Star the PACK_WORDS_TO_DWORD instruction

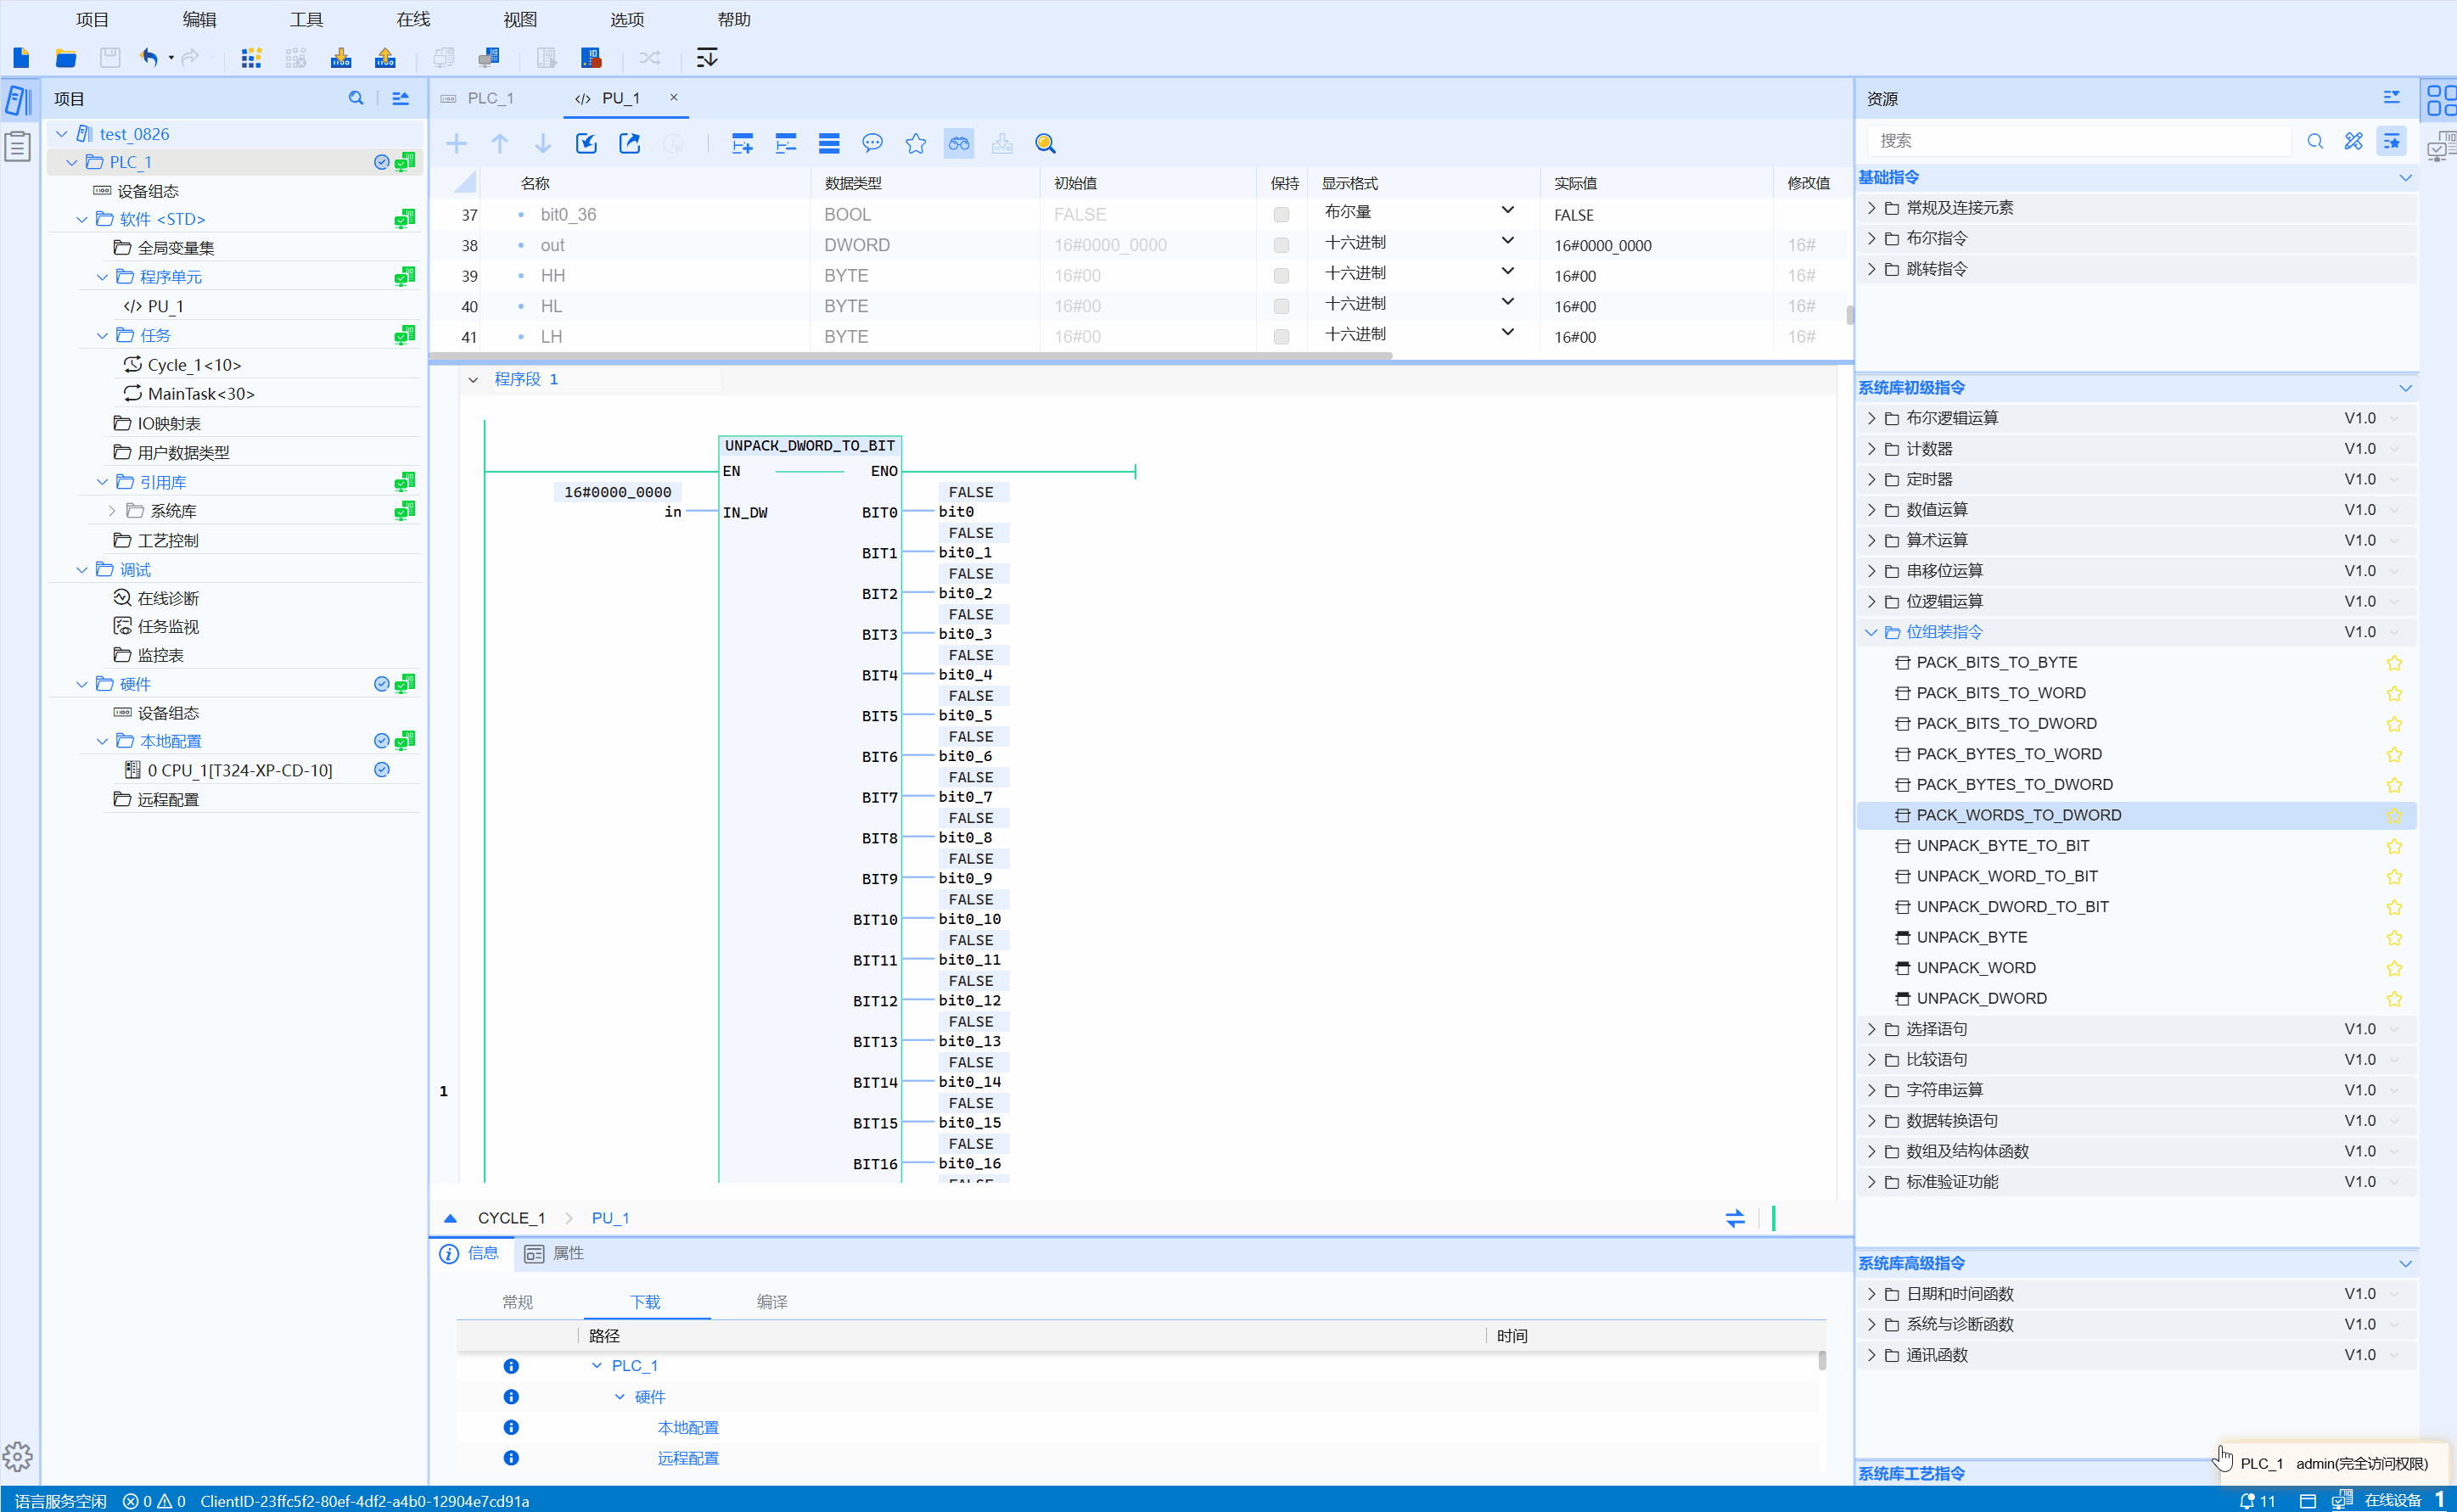pyautogui.click(x=2393, y=816)
